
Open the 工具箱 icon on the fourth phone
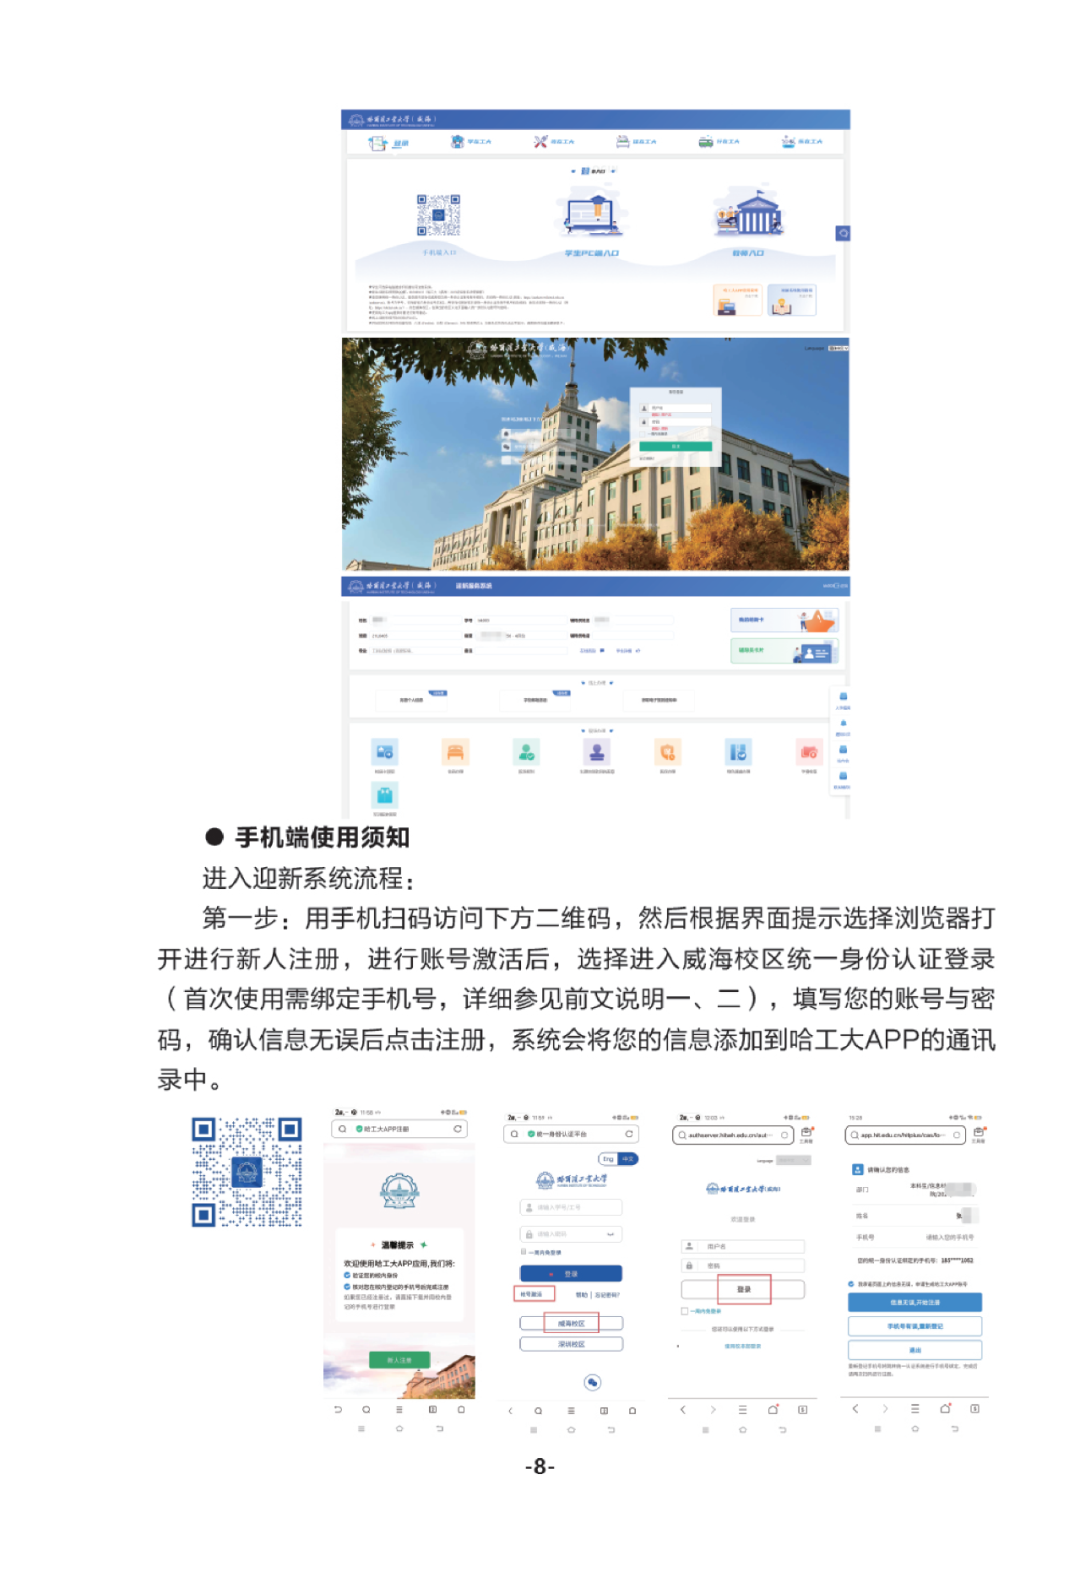978,1134
